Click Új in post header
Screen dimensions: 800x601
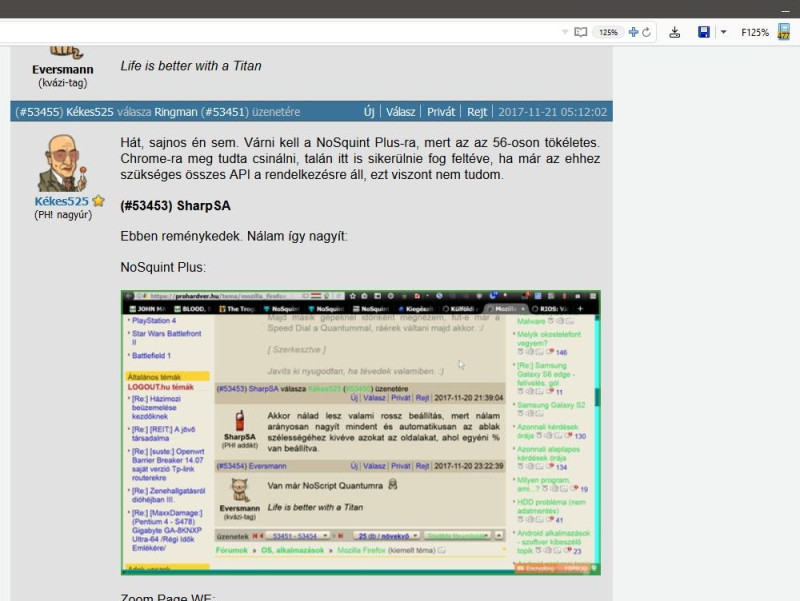(x=369, y=112)
